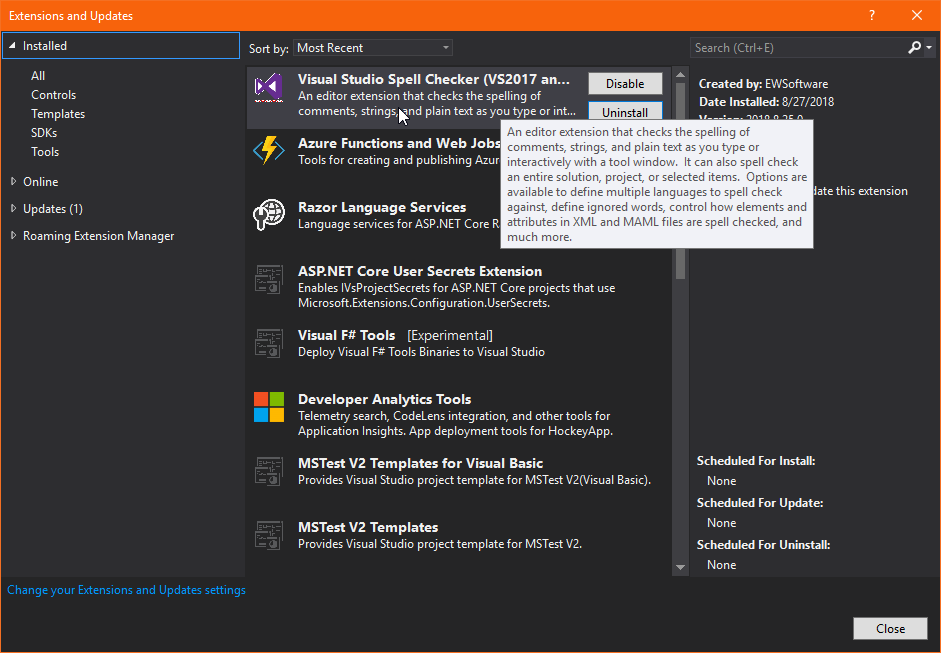Open Change your Extensions and Updates settings link
This screenshot has width=941, height=653.
pos(127,590)
